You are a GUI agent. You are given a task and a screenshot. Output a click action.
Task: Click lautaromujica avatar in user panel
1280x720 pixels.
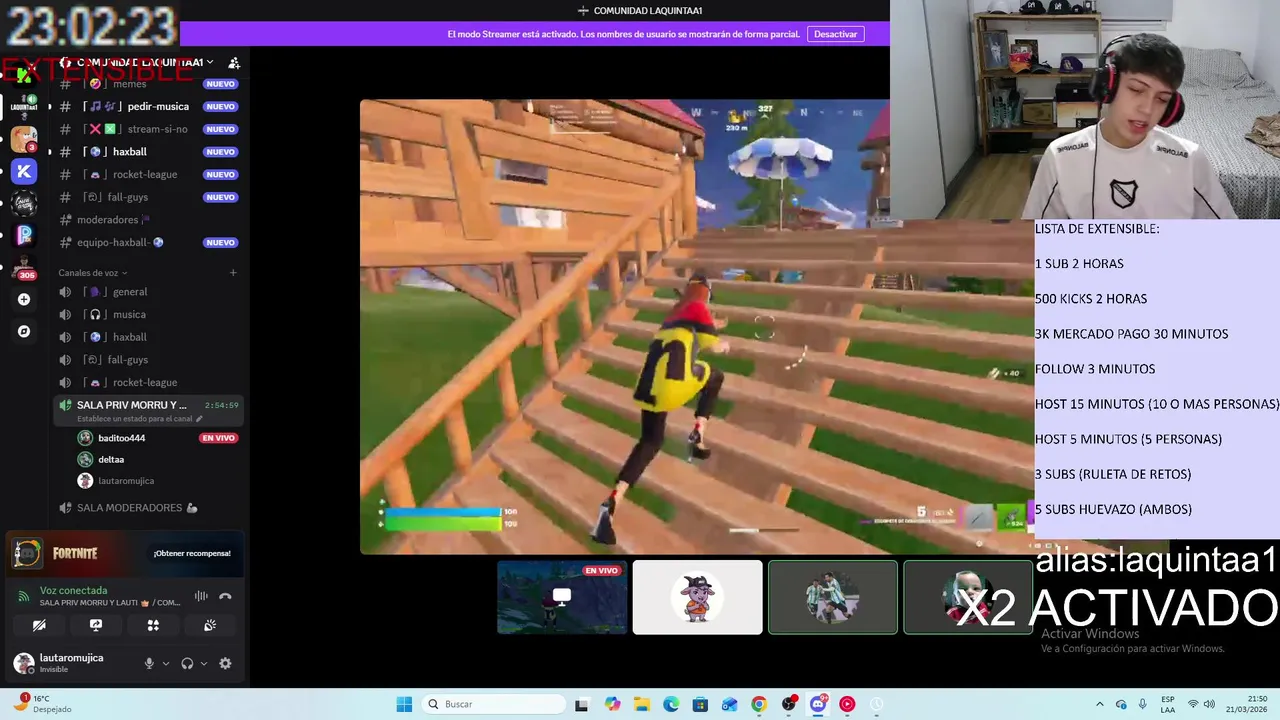click(x=24, y=662)
